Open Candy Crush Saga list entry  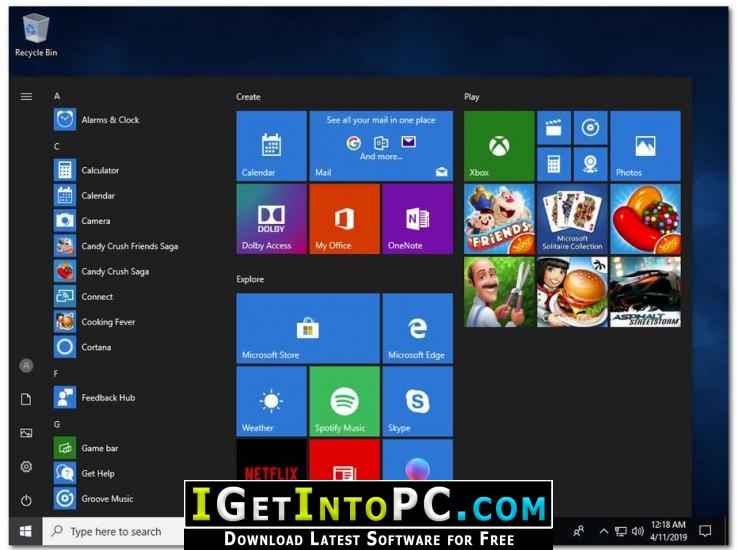(x=134, y=271)
